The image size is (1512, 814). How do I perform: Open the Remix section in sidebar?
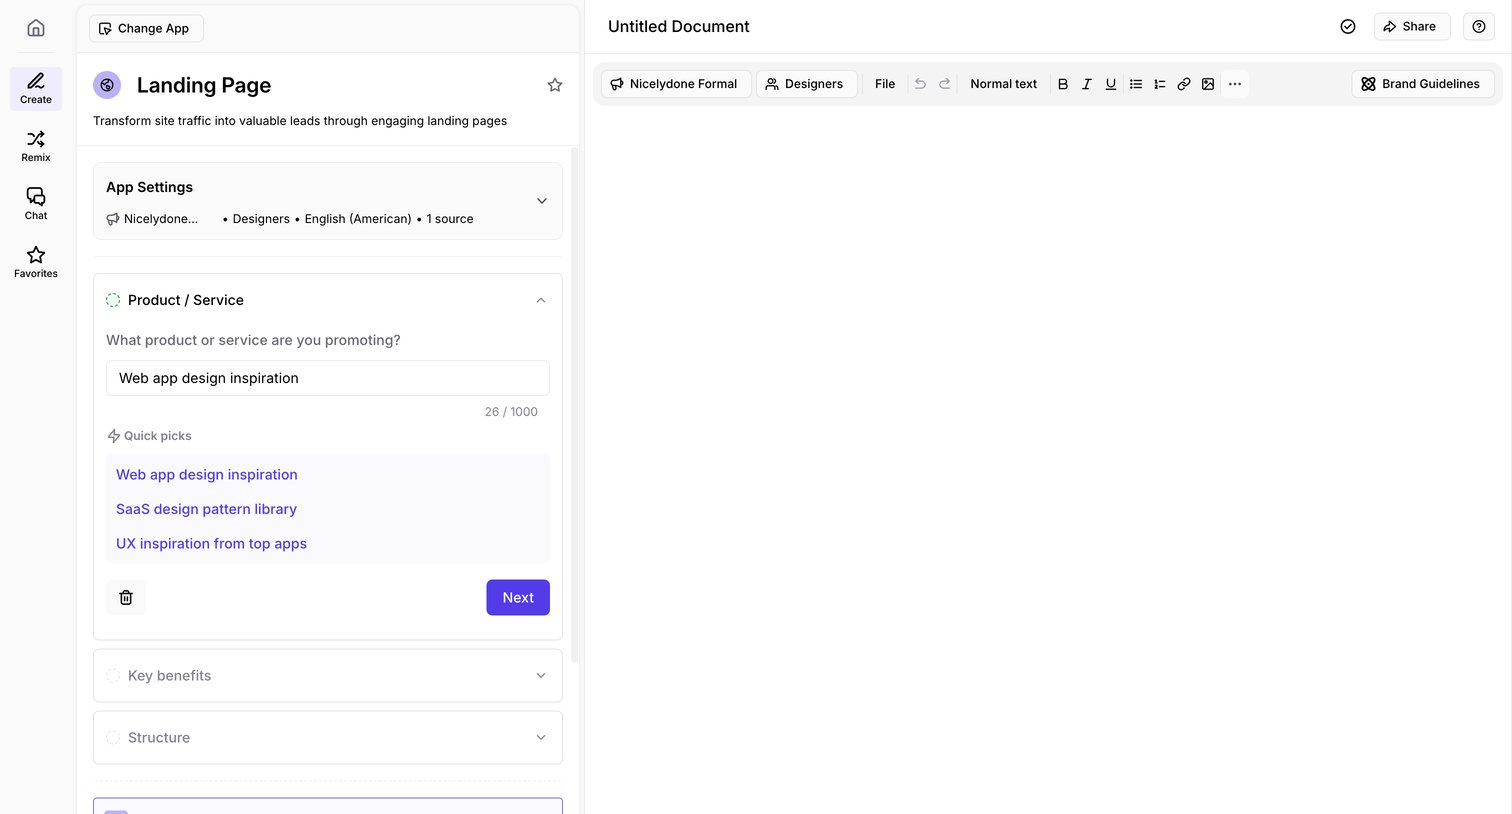tap(36, 146)
